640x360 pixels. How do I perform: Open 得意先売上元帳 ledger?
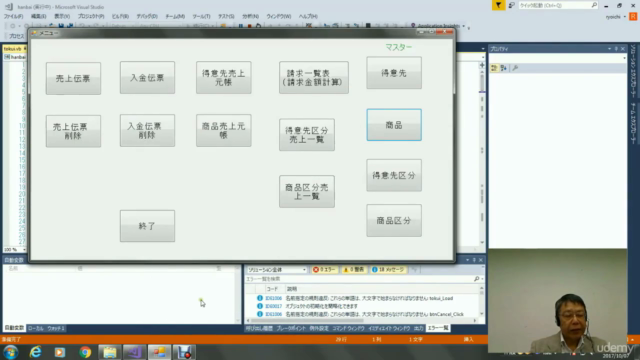224,78
